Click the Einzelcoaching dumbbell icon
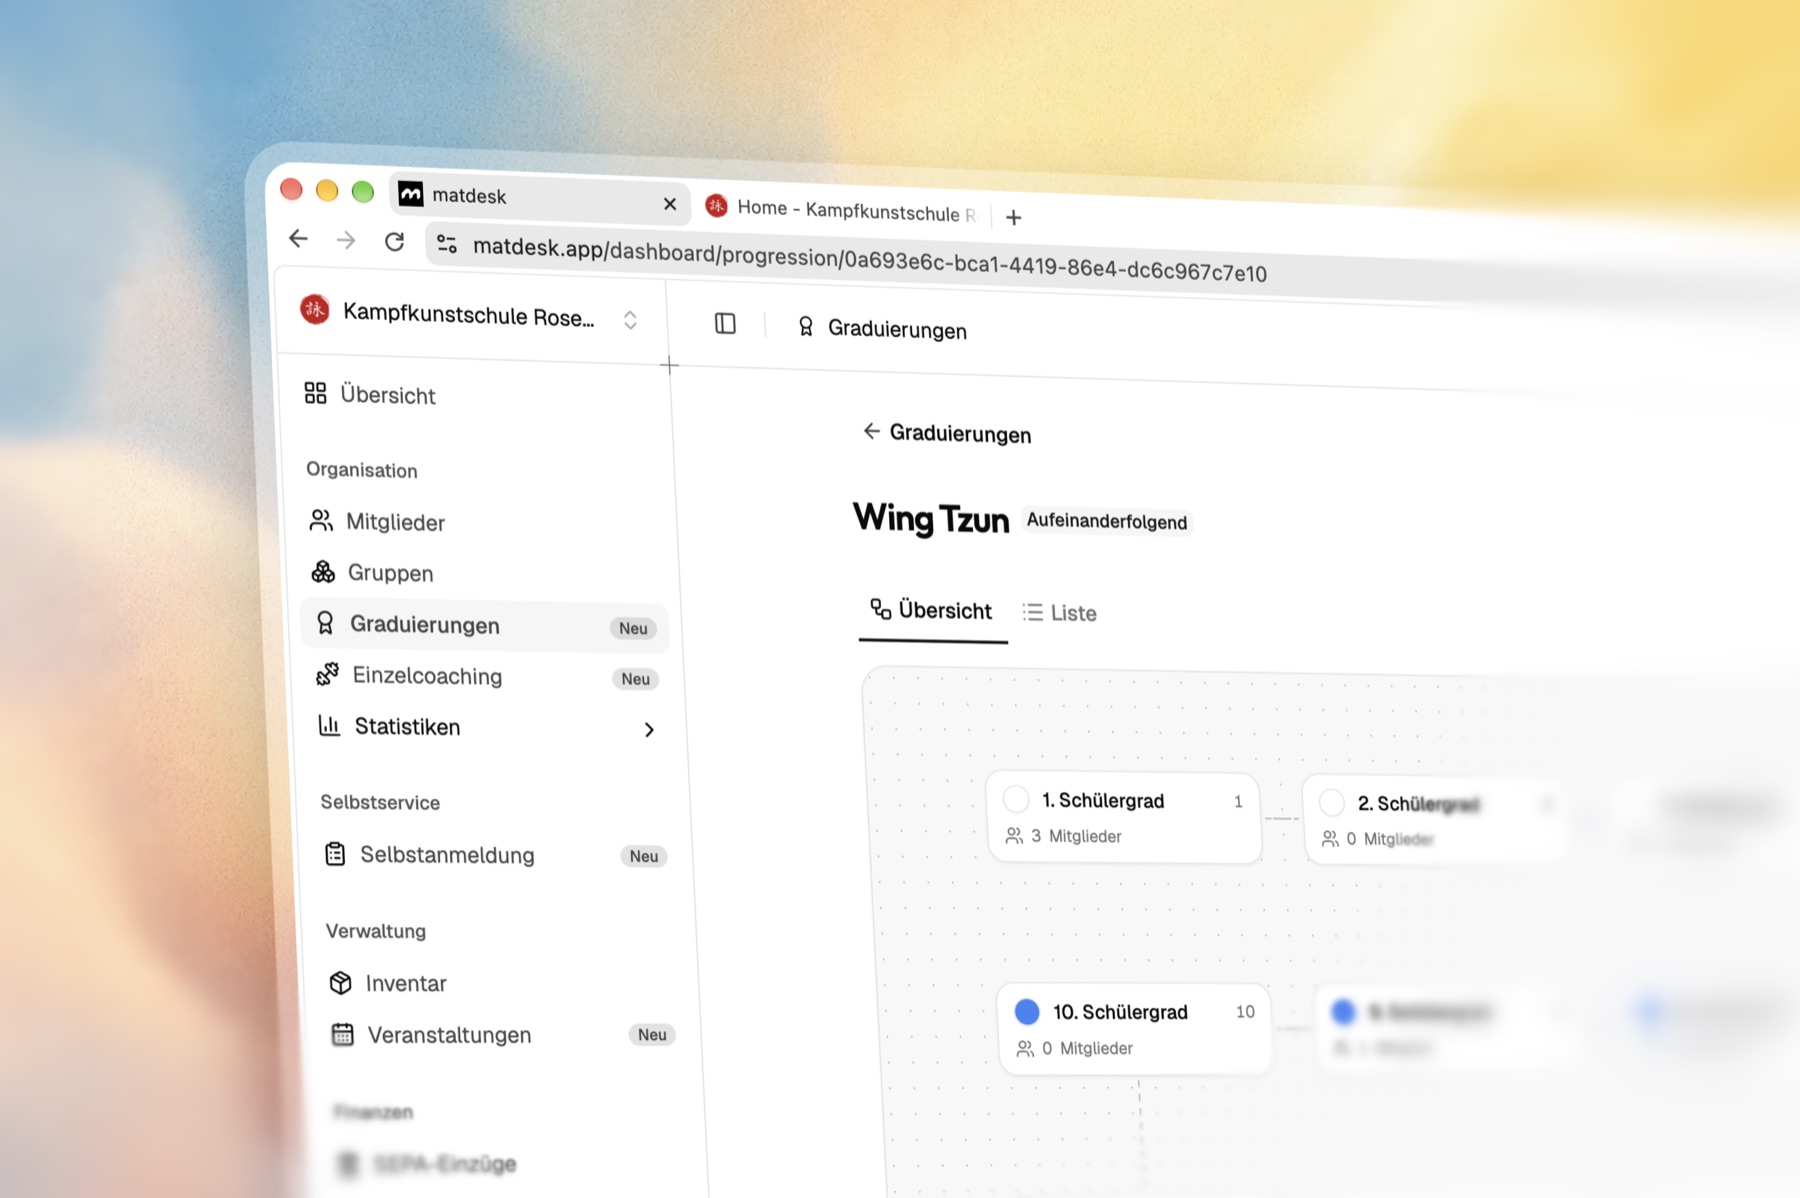The height and width of the screenshot is (1198, 1800). pos(327,674)
